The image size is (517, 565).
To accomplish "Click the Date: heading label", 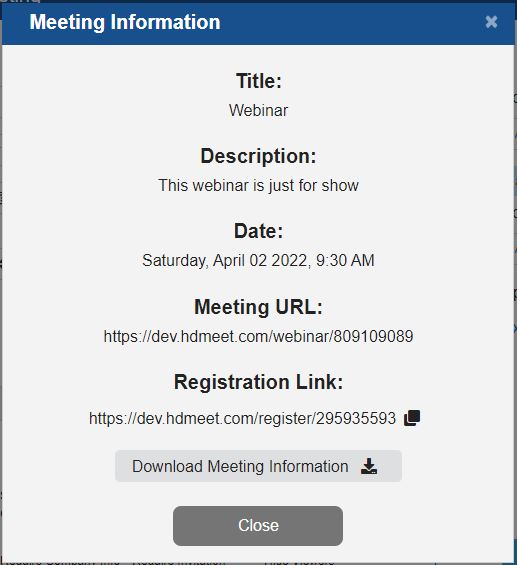I will 258,231.
